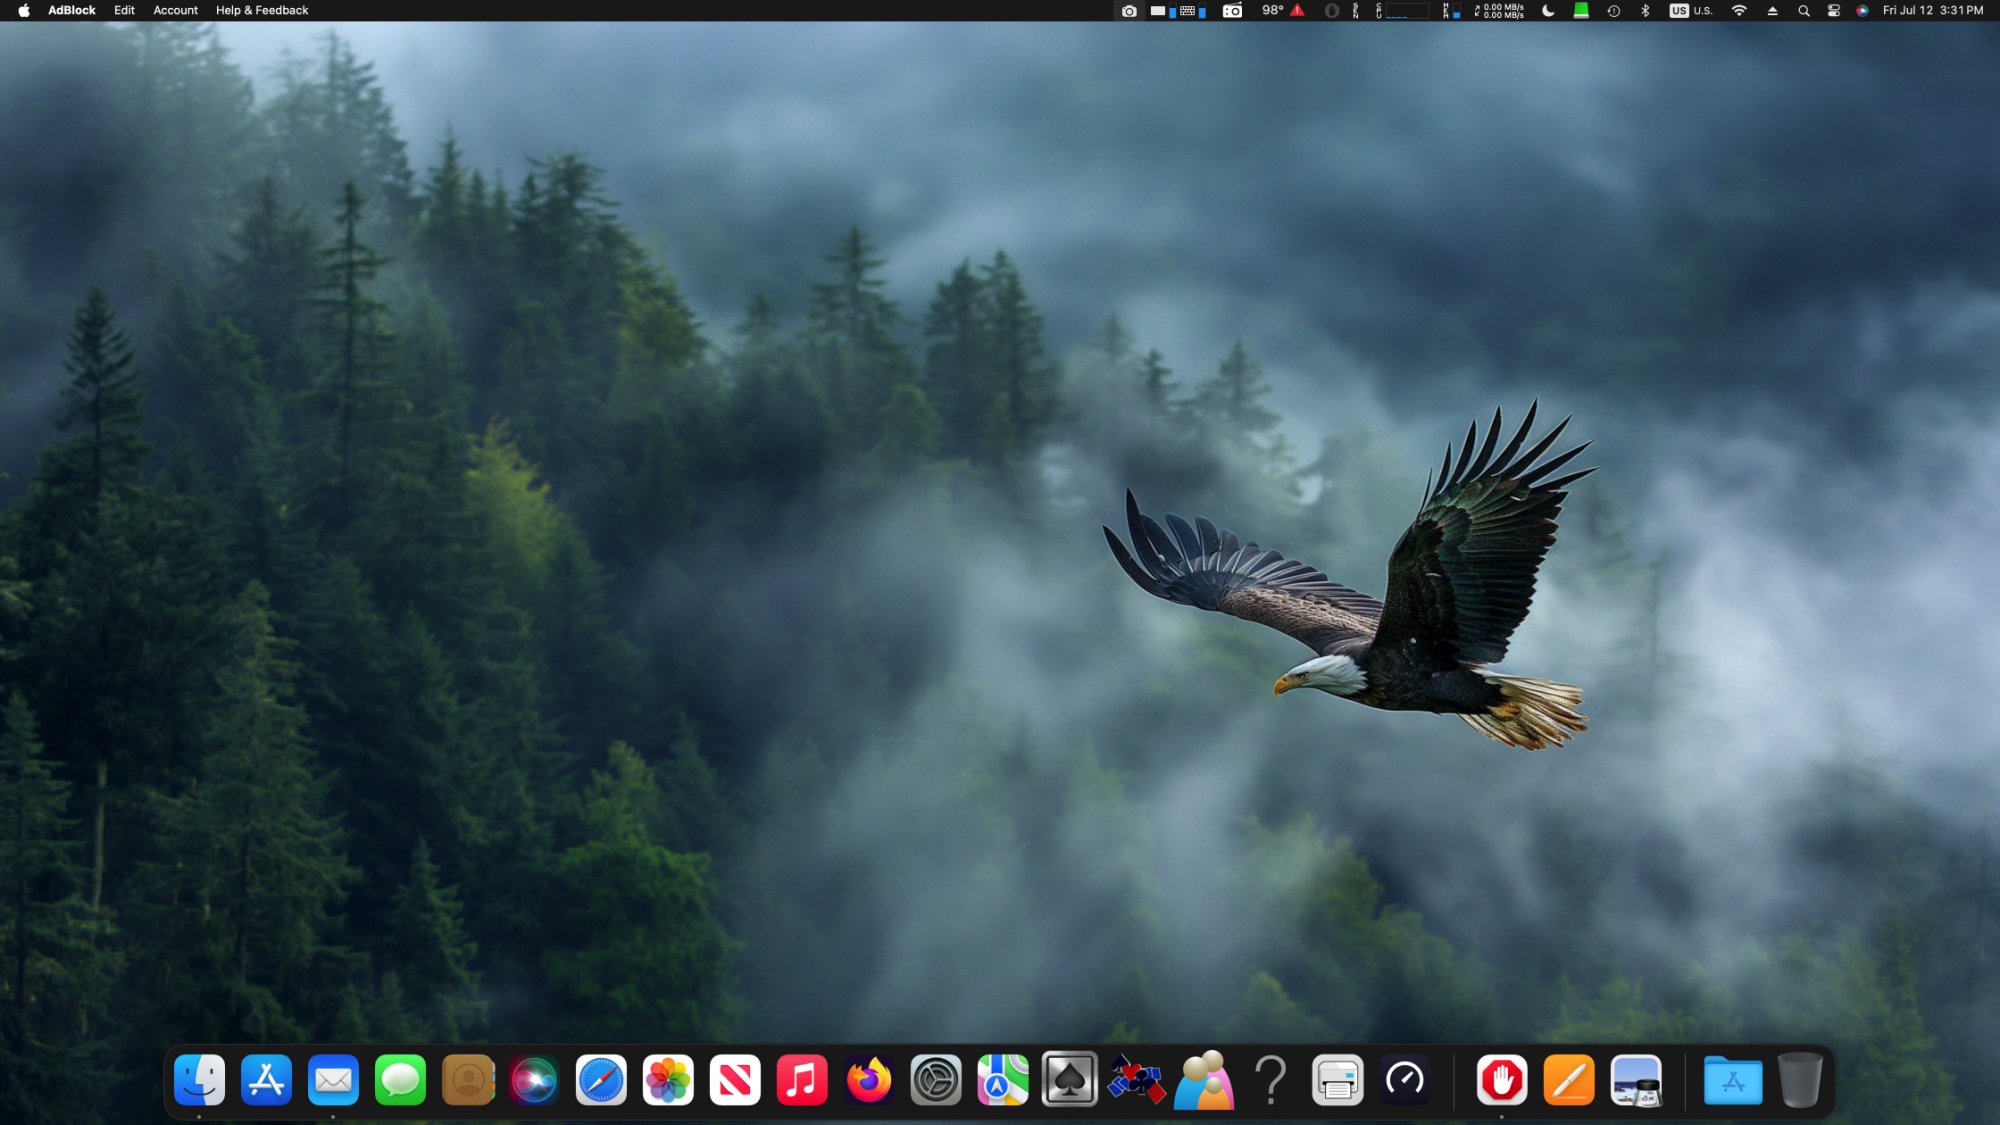Toggle Bluetooth status menu icon
The width and height of the screenshot is (2000, 1125).
[1645, 10]
